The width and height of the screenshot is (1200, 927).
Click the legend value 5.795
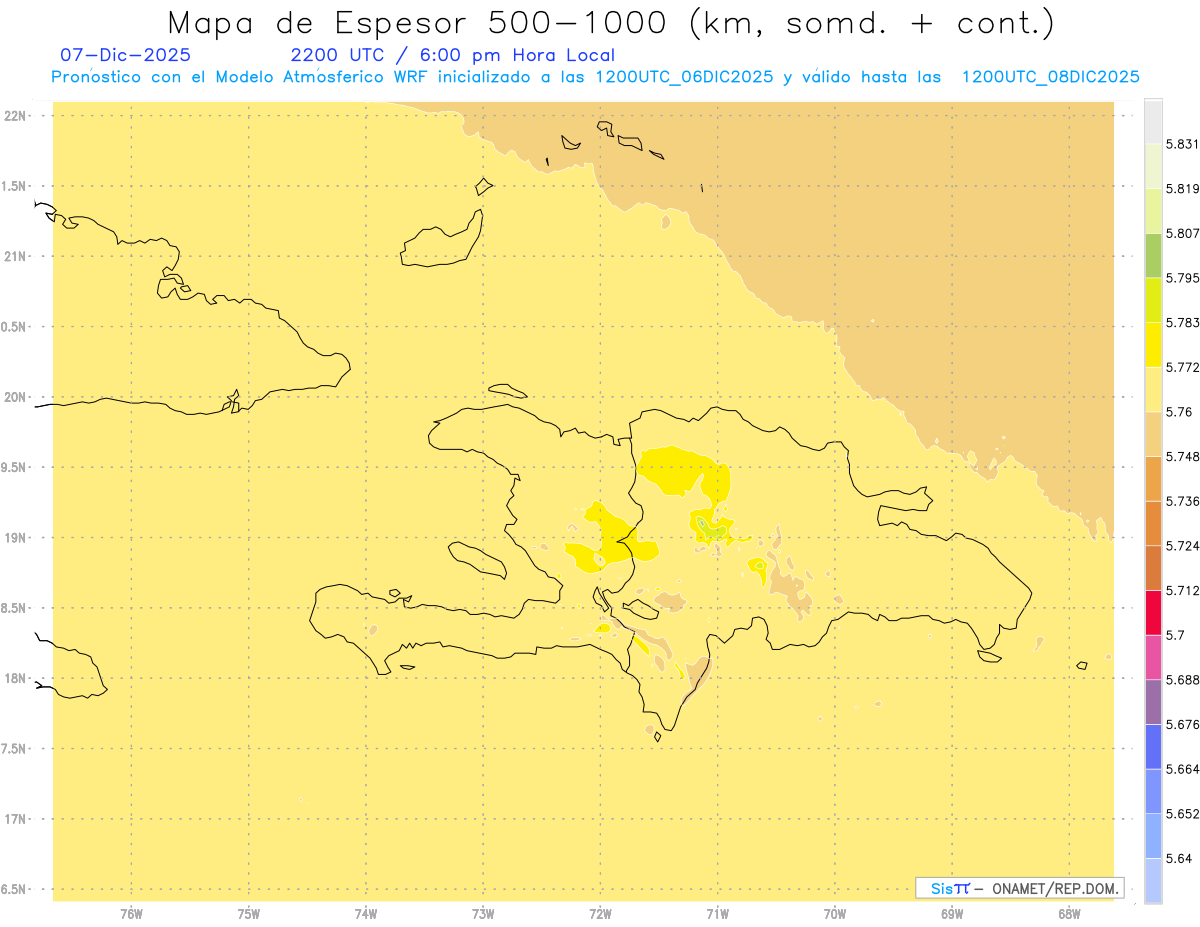click(1183, 278)
